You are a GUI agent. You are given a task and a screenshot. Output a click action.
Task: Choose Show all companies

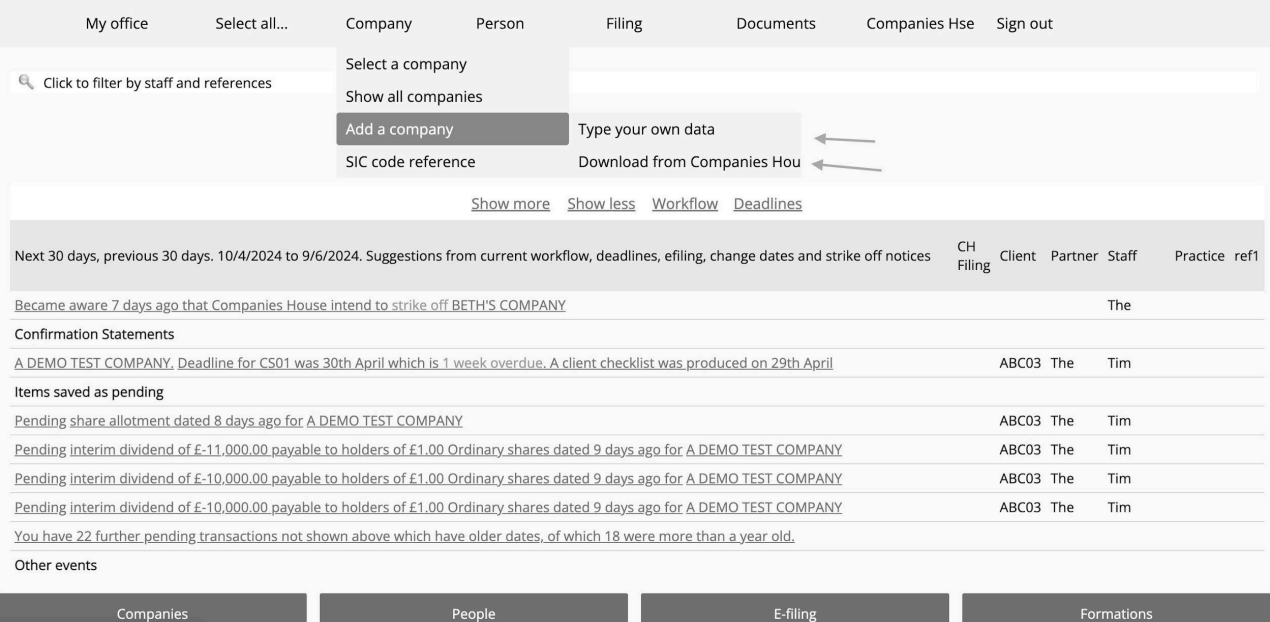click(453, 97)
